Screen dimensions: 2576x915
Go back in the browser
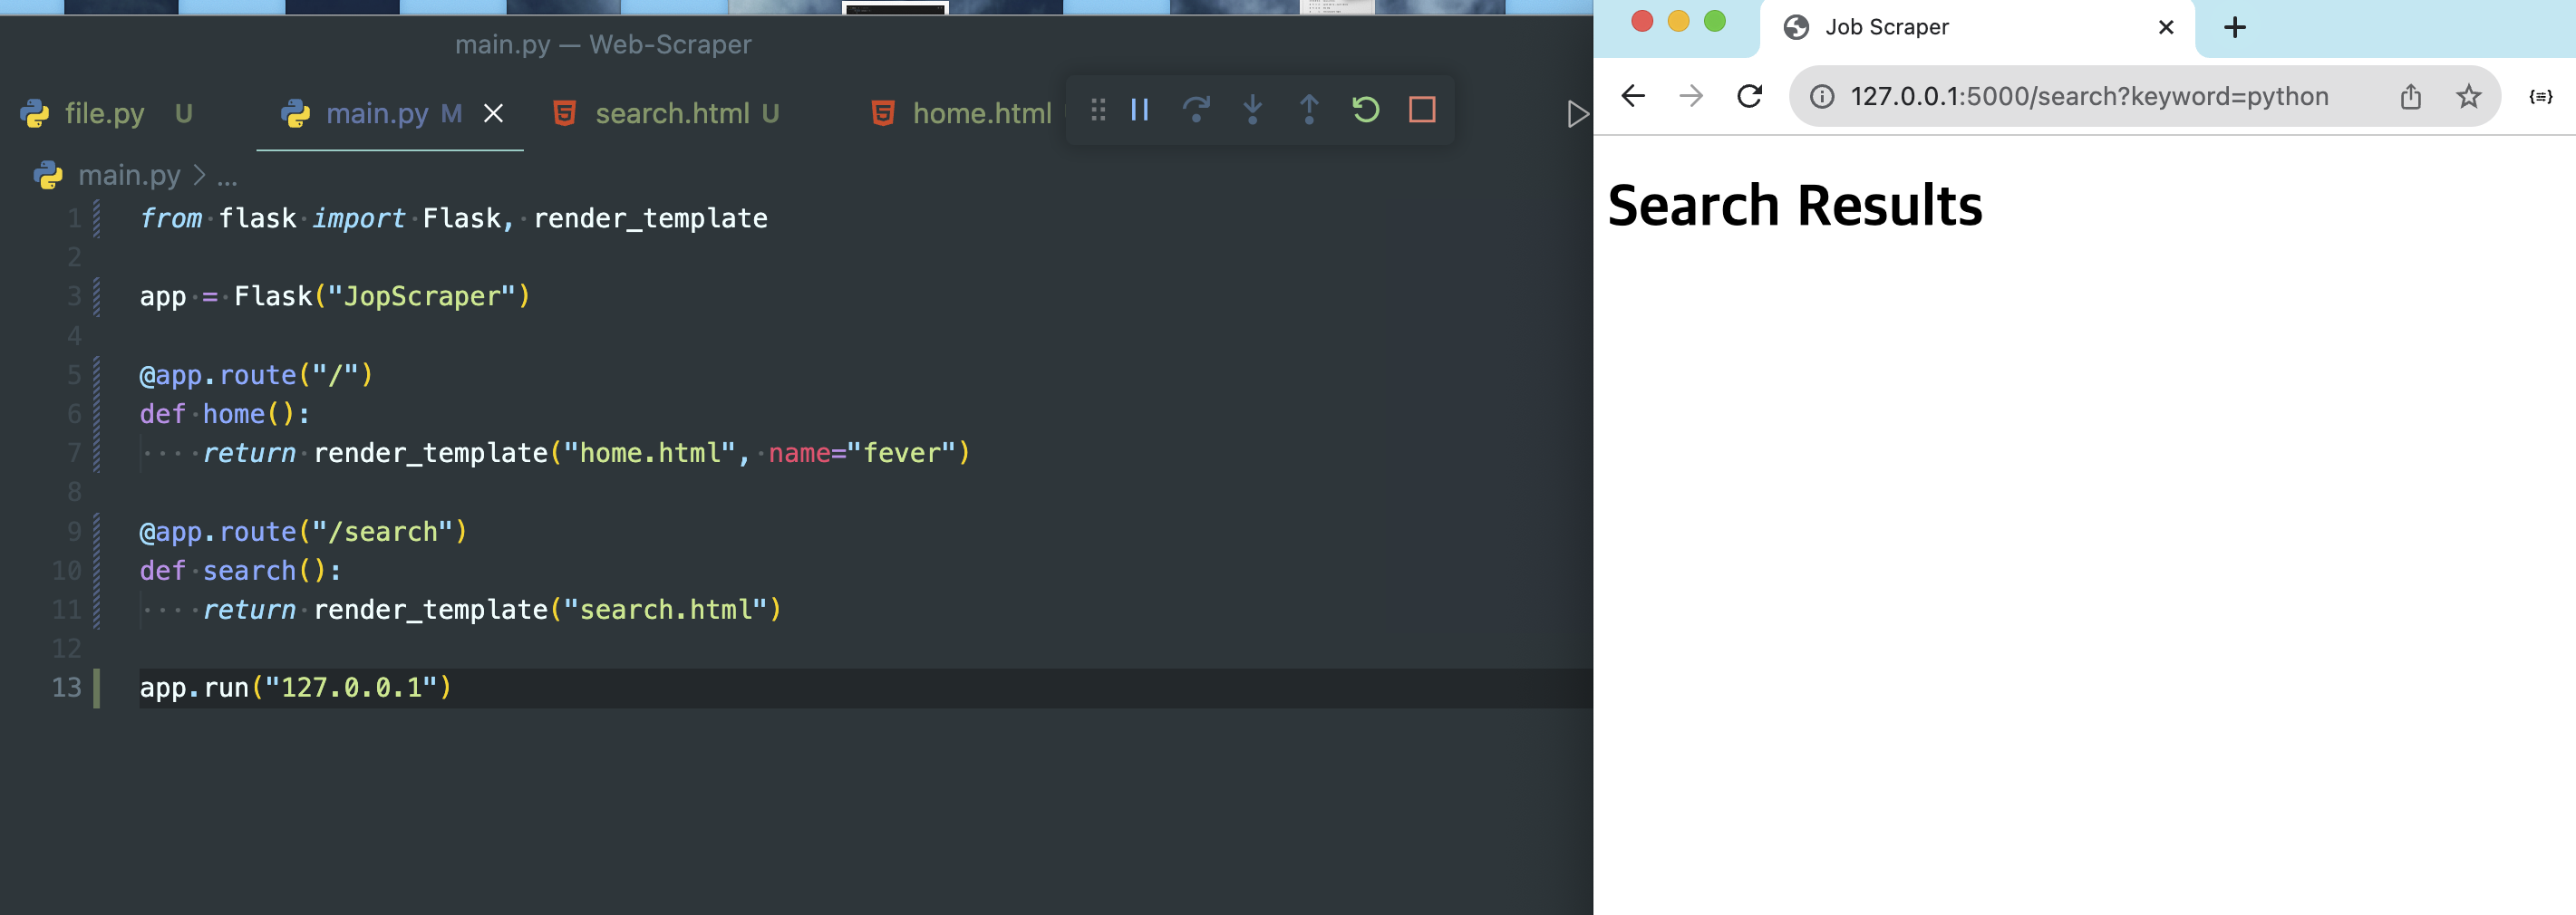pyautogui.click(x=1633, y=96)
